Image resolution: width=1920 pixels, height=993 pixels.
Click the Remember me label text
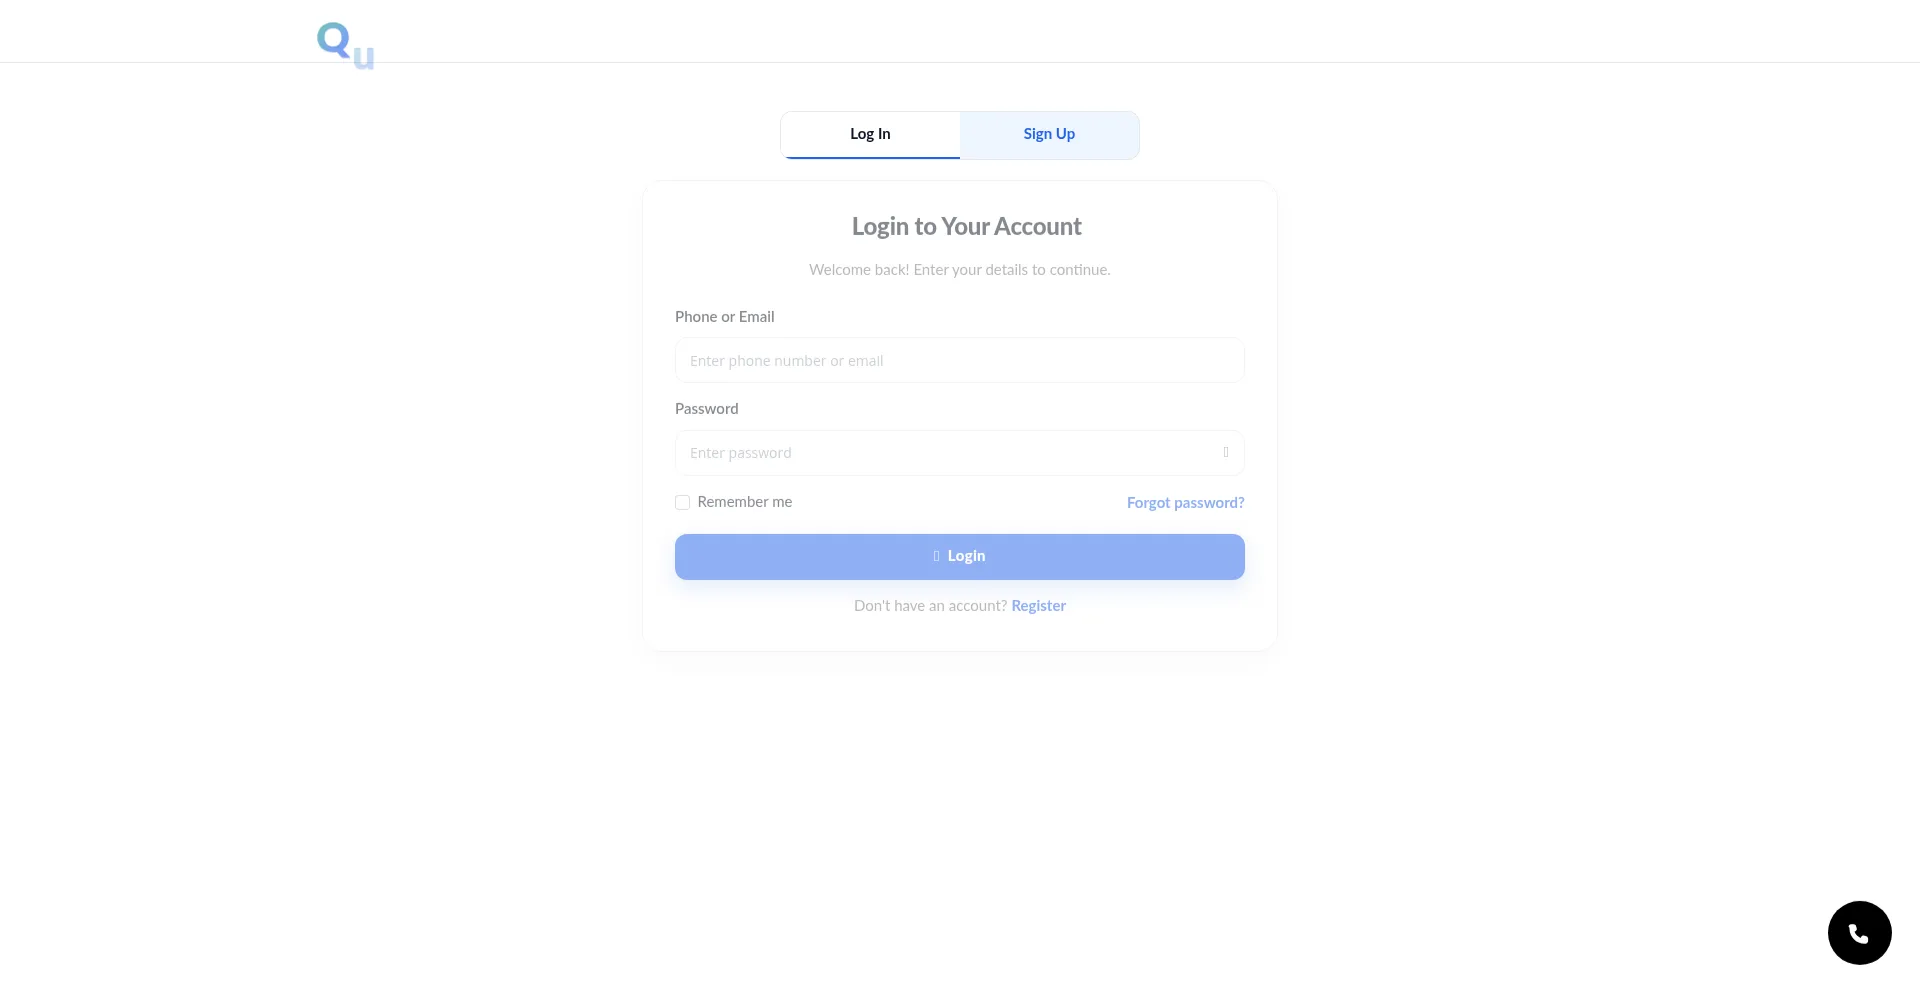[x=745, y=502]
